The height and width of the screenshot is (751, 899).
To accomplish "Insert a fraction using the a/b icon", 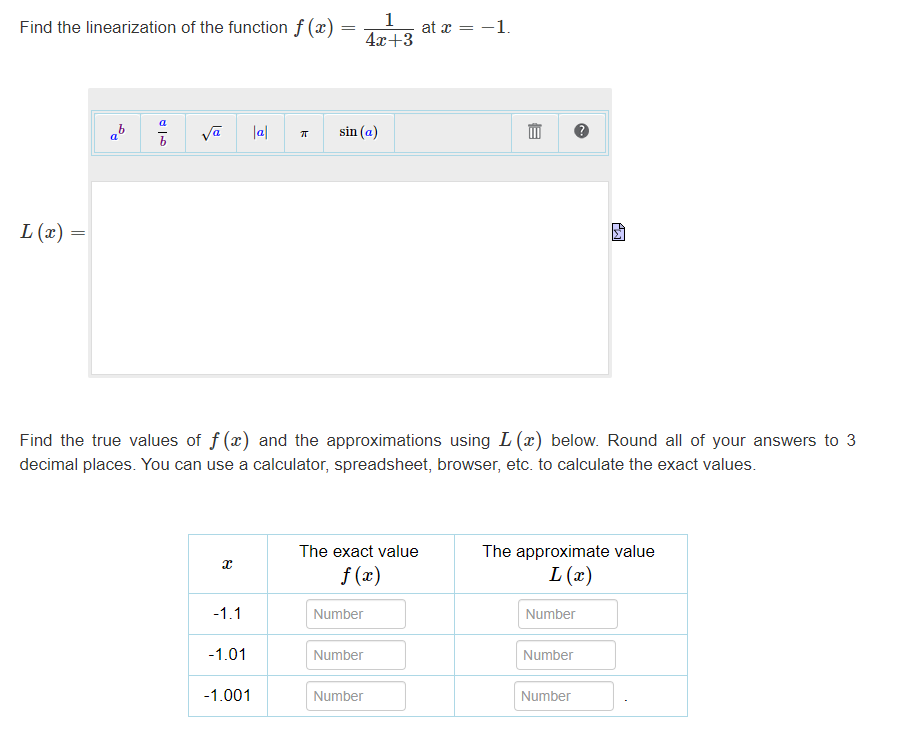I will coord(163,131).
